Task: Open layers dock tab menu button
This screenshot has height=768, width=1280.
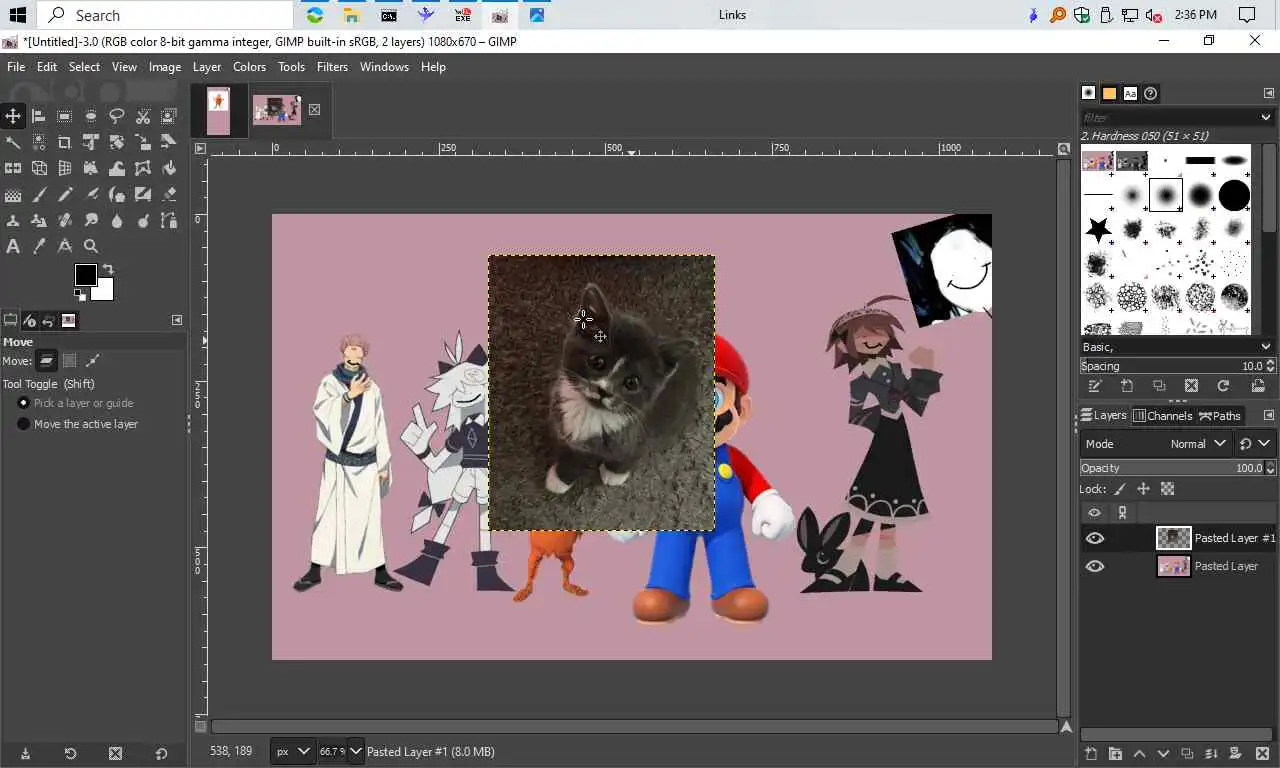Action: coord(1269,415)
